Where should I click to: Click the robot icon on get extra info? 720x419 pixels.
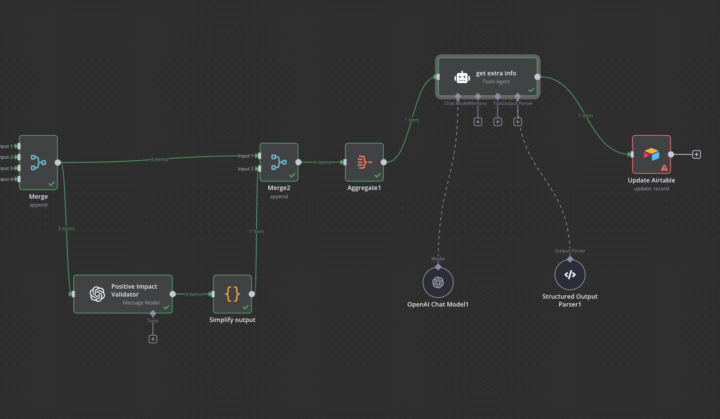tap(462, 77)
